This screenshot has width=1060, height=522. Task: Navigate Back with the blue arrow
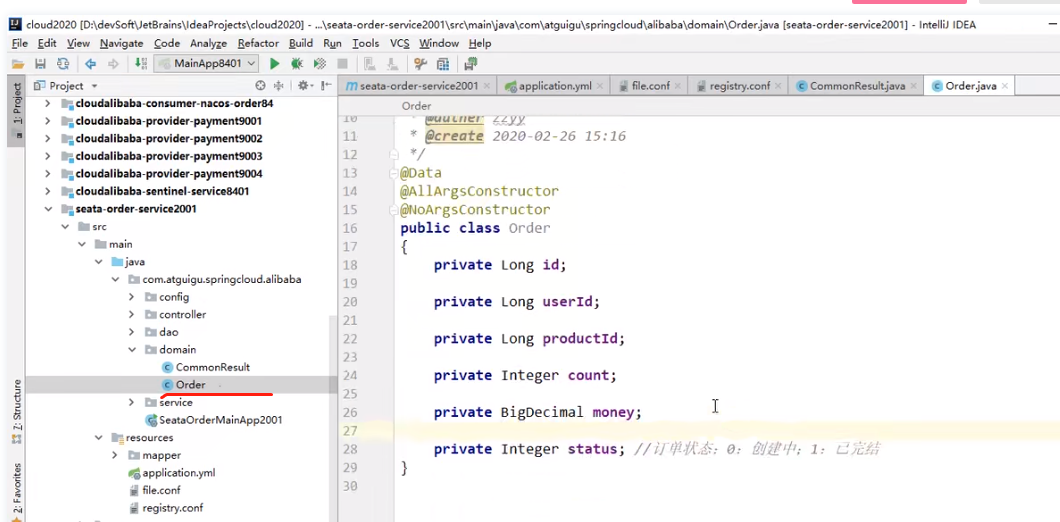tap(90, 64)
